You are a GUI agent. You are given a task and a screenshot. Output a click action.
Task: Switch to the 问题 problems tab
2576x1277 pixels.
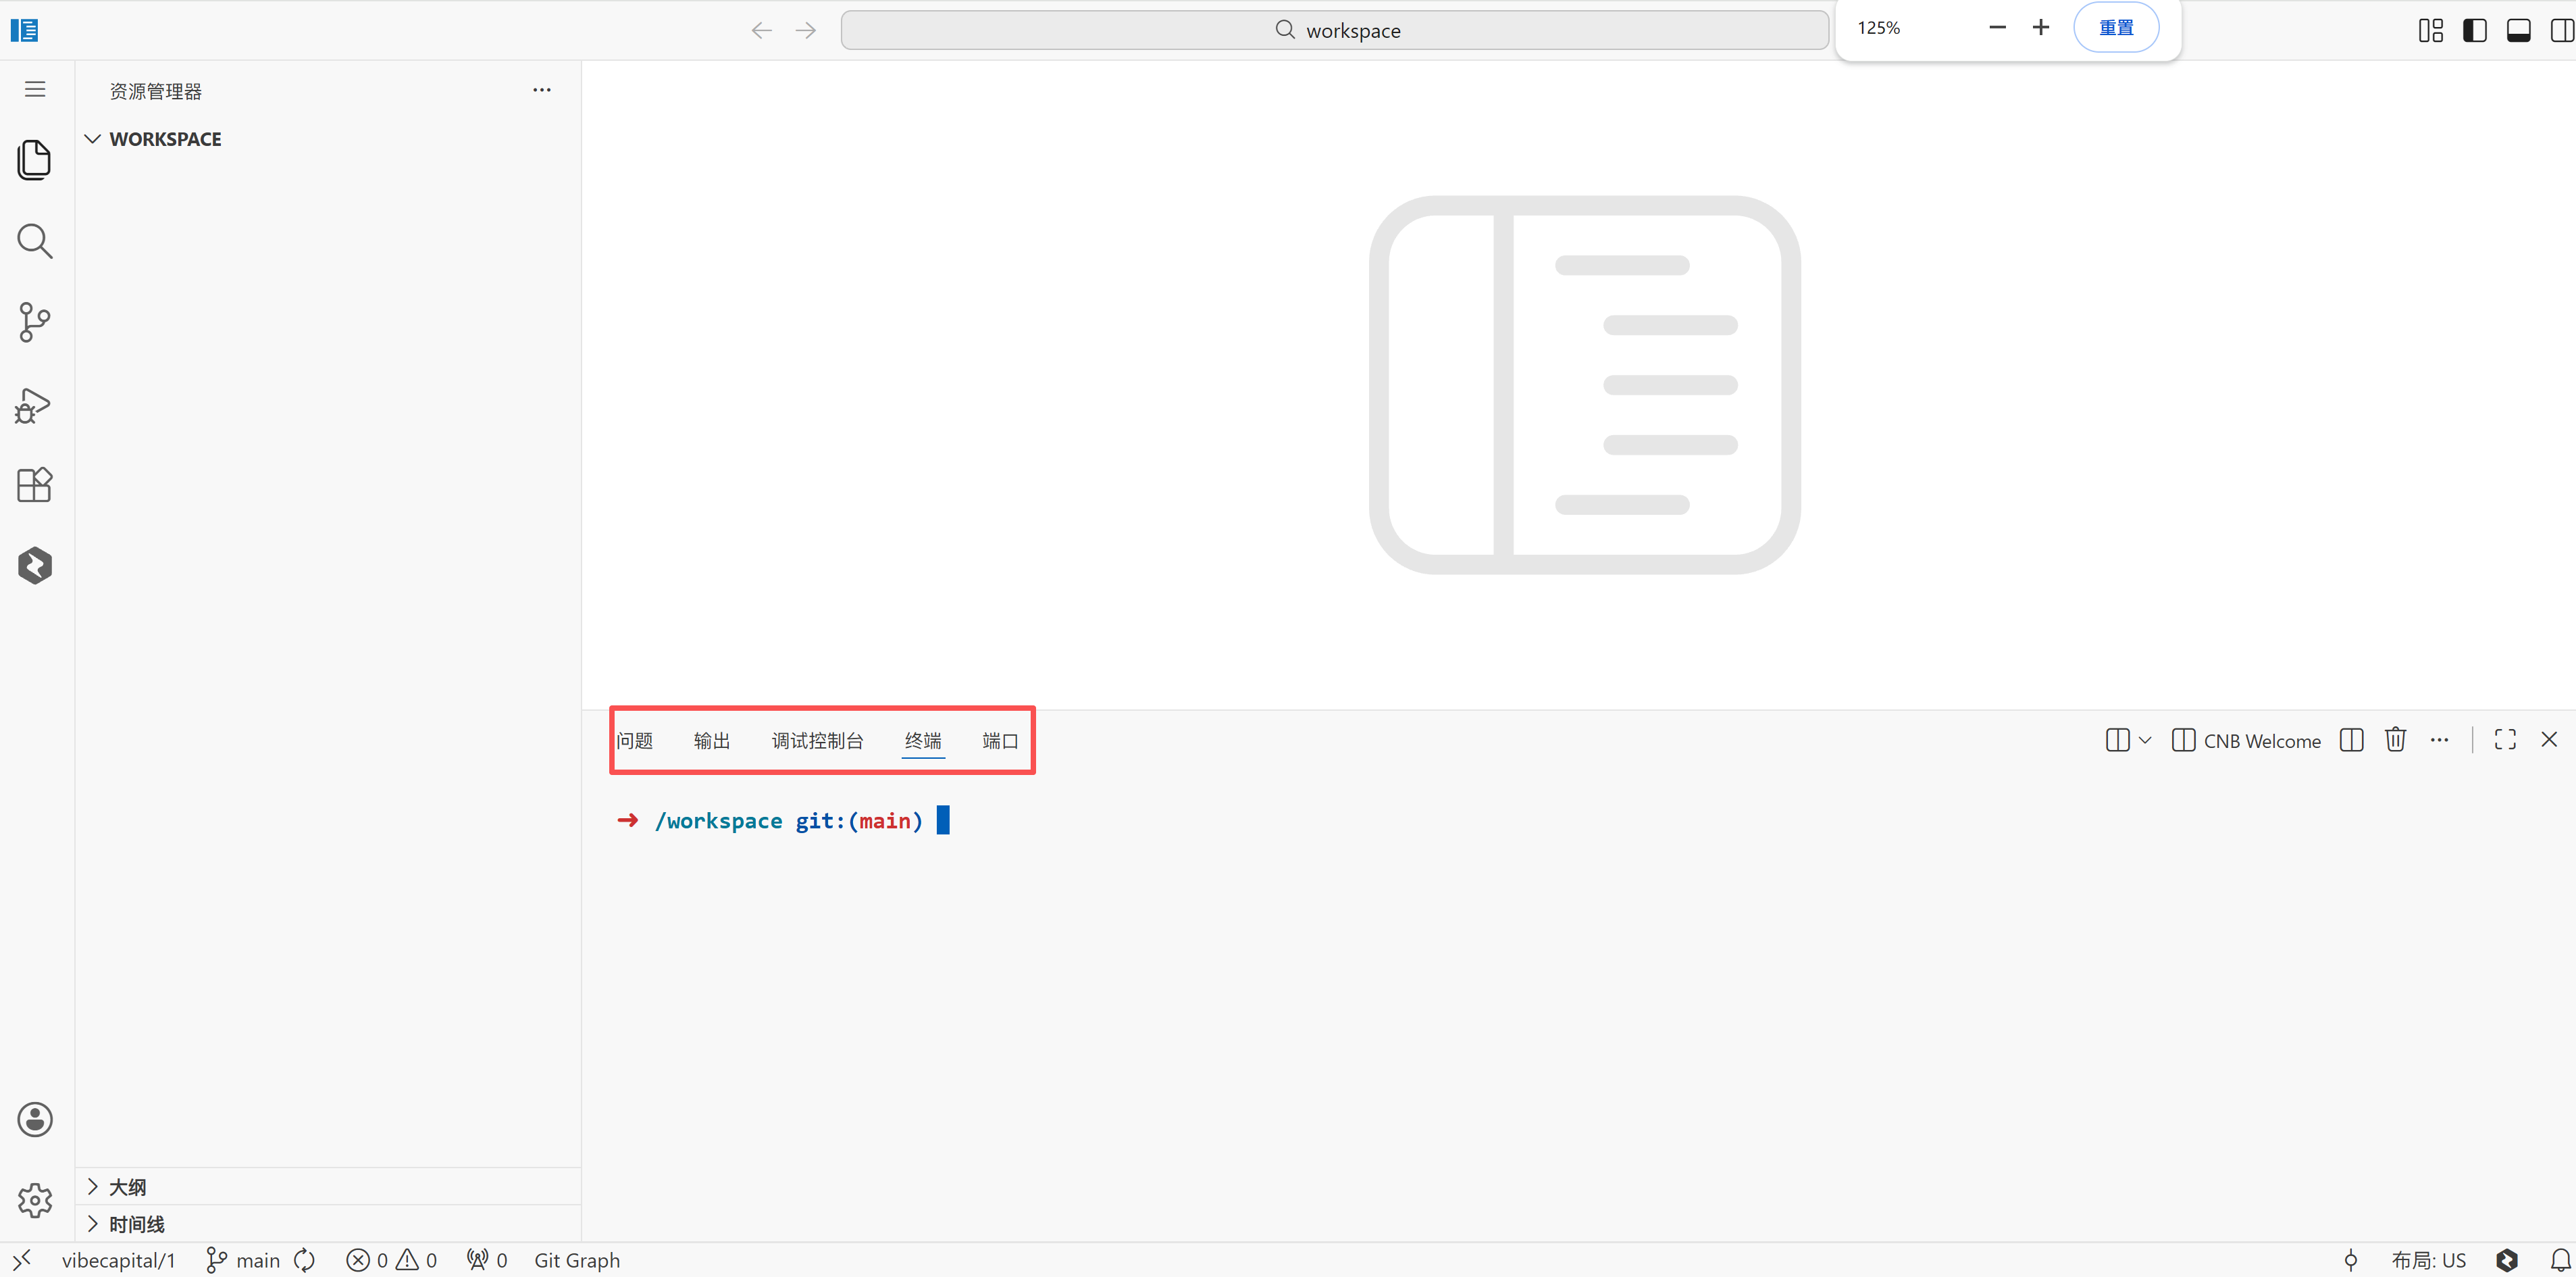point(636,740)
